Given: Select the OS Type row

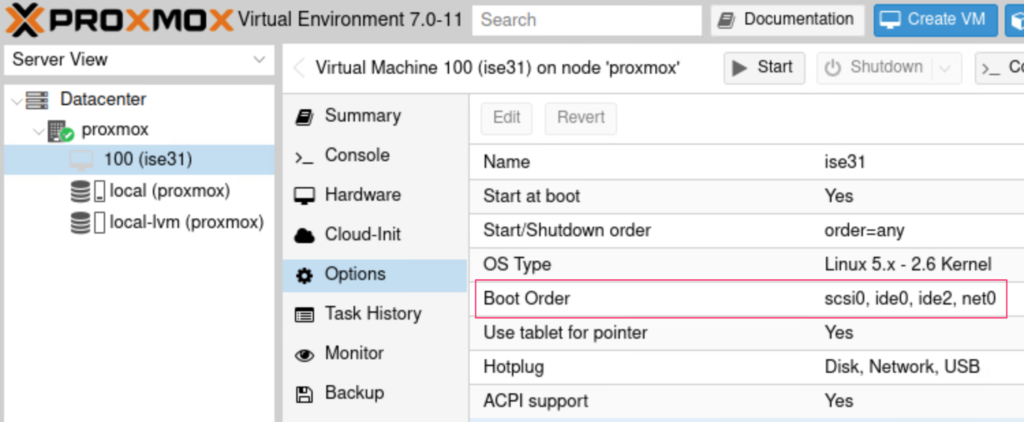Looking at the screenshot, I should click(x=746, y=265).
